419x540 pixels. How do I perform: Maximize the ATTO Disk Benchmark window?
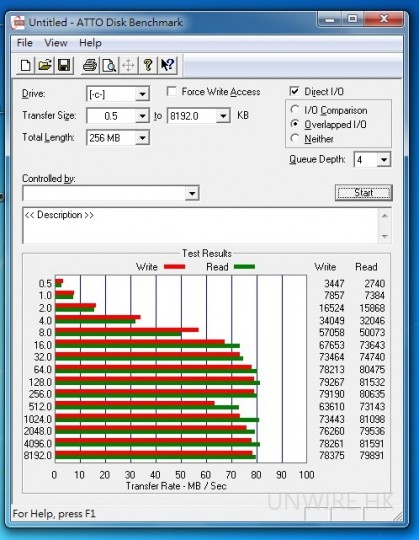point(353,19)
